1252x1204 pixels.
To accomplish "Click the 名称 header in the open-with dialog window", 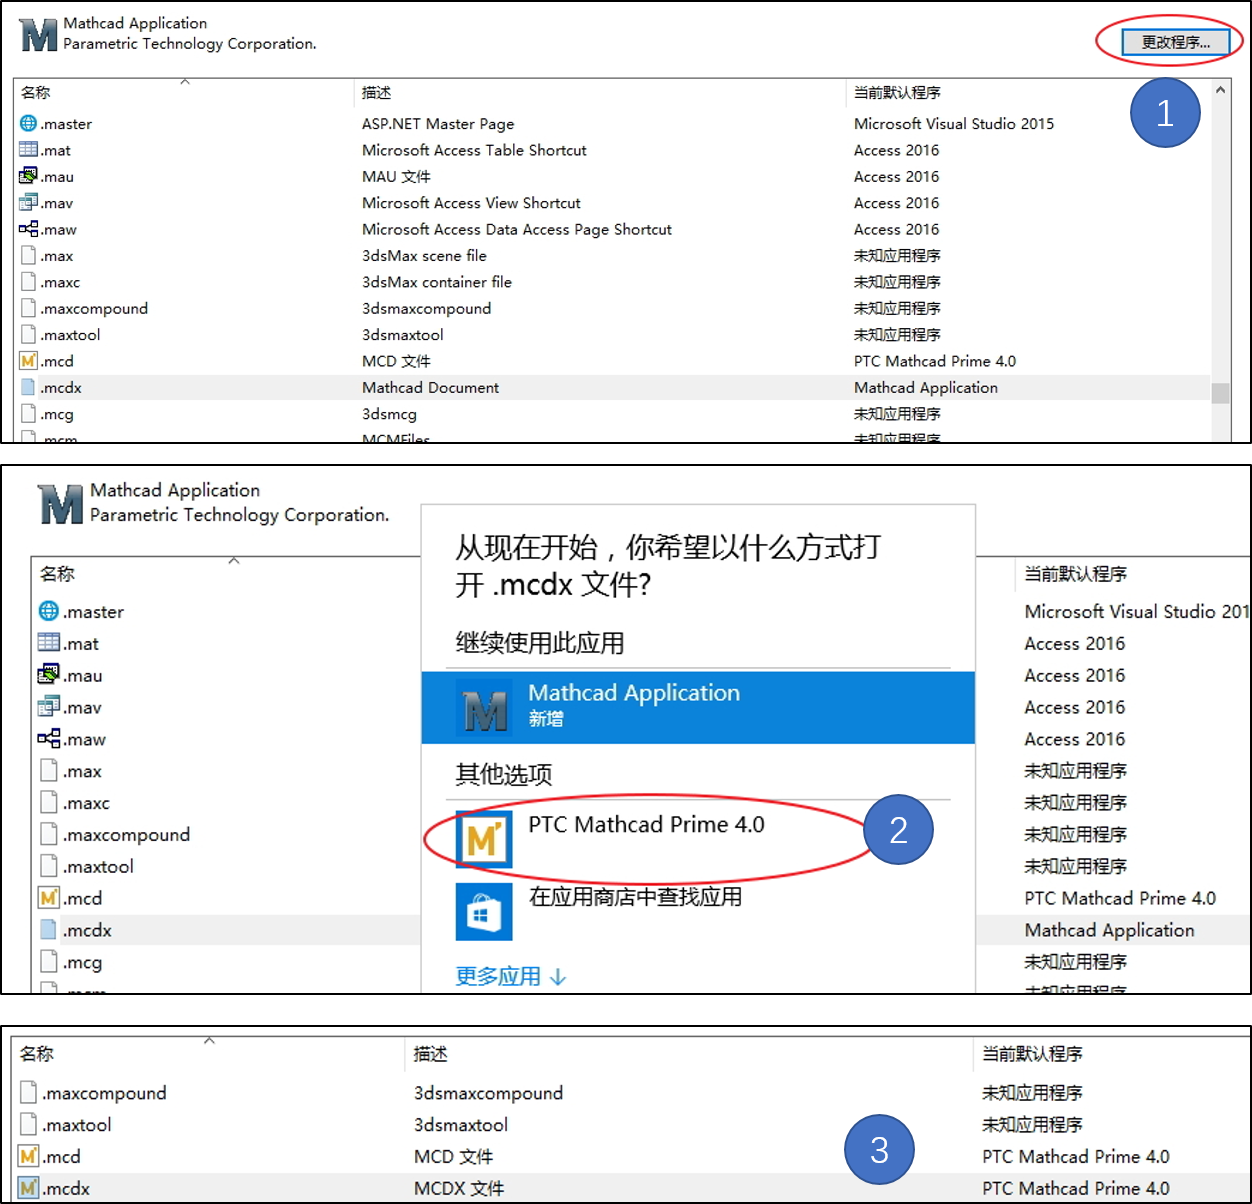I will (57, 574).
